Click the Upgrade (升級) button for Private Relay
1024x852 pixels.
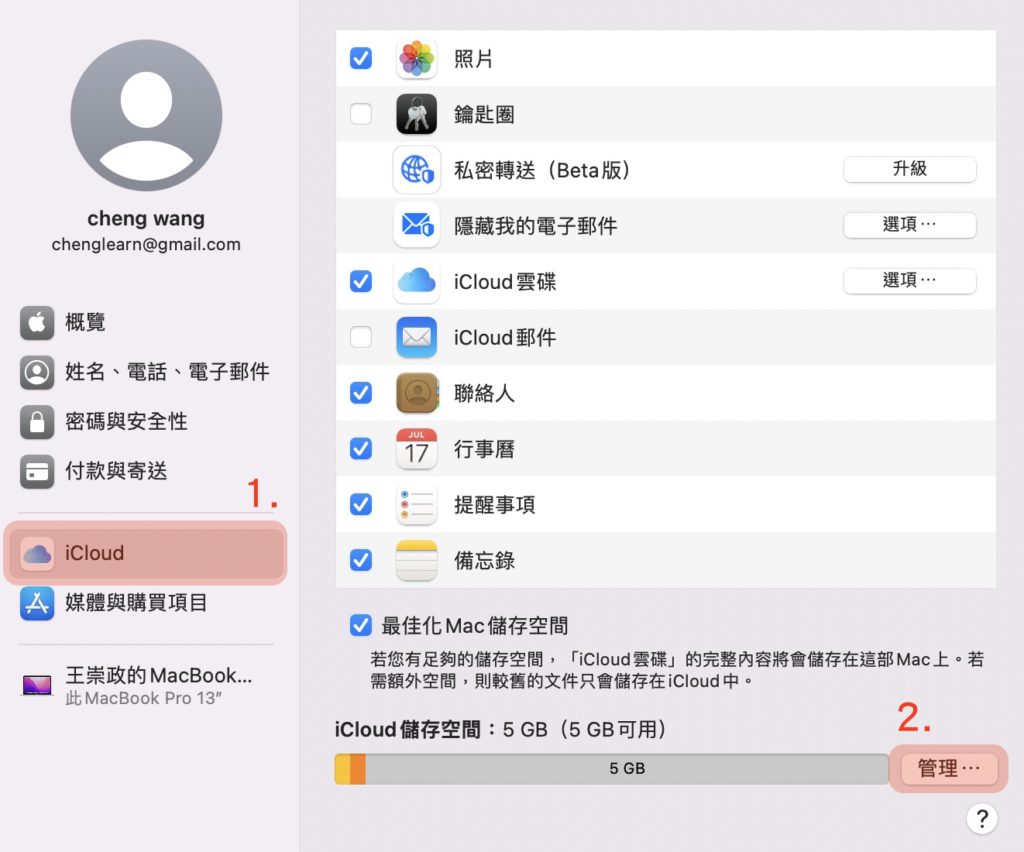(909, 170)
